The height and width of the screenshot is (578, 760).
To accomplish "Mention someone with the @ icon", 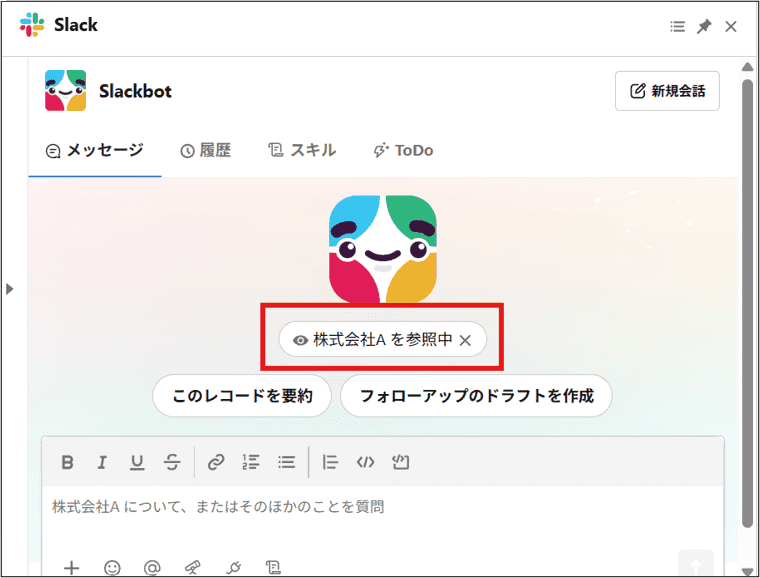I will coord(152,567).
